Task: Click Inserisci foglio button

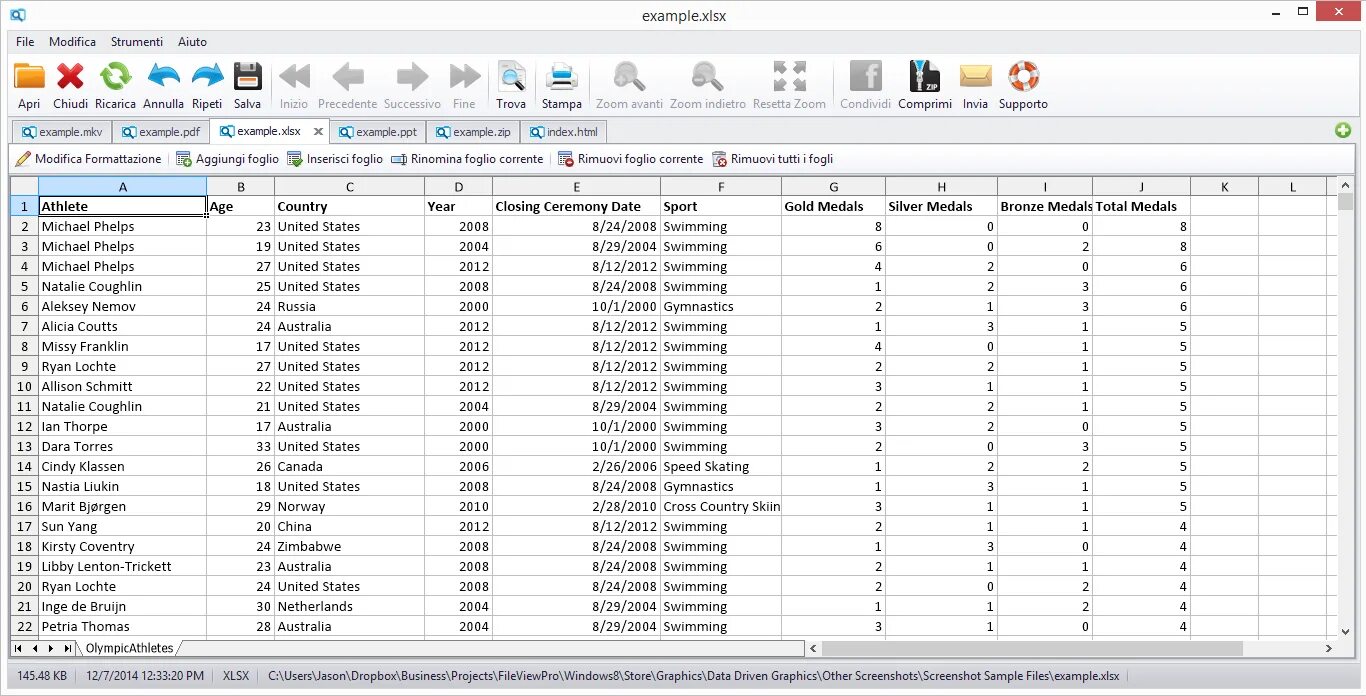Action: pos(334,159)
